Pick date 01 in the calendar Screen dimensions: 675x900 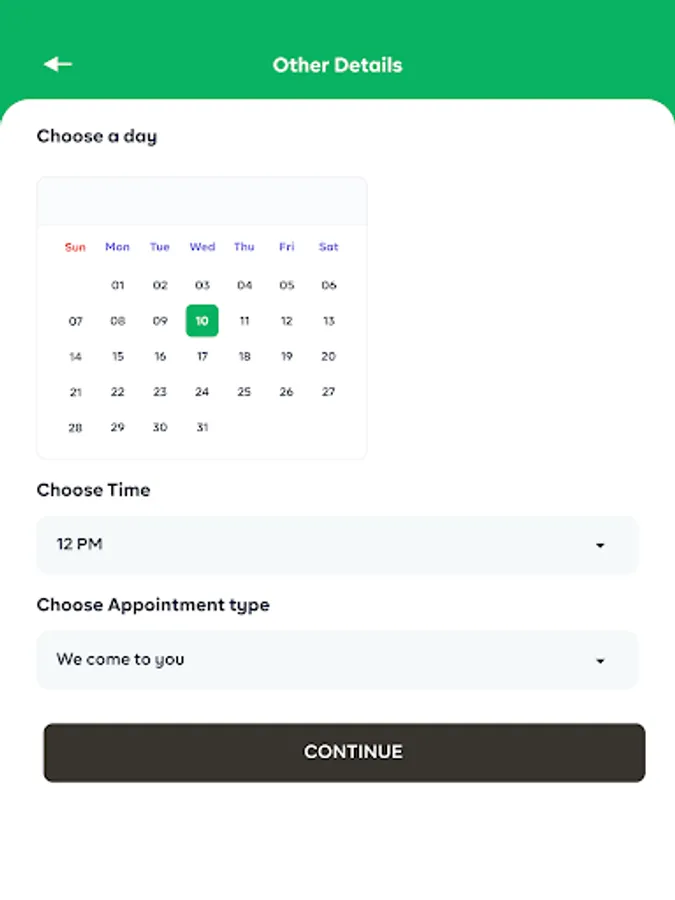[x=118, y=285]
